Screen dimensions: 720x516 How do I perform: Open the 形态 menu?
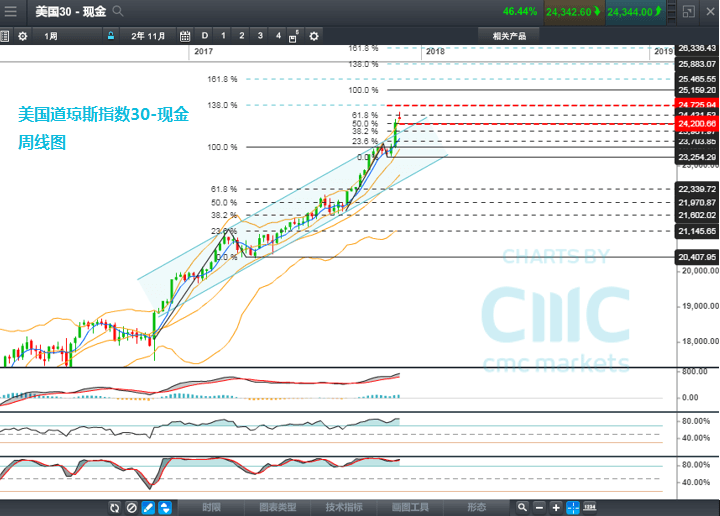pyautogui.click(x=476, y=507)
